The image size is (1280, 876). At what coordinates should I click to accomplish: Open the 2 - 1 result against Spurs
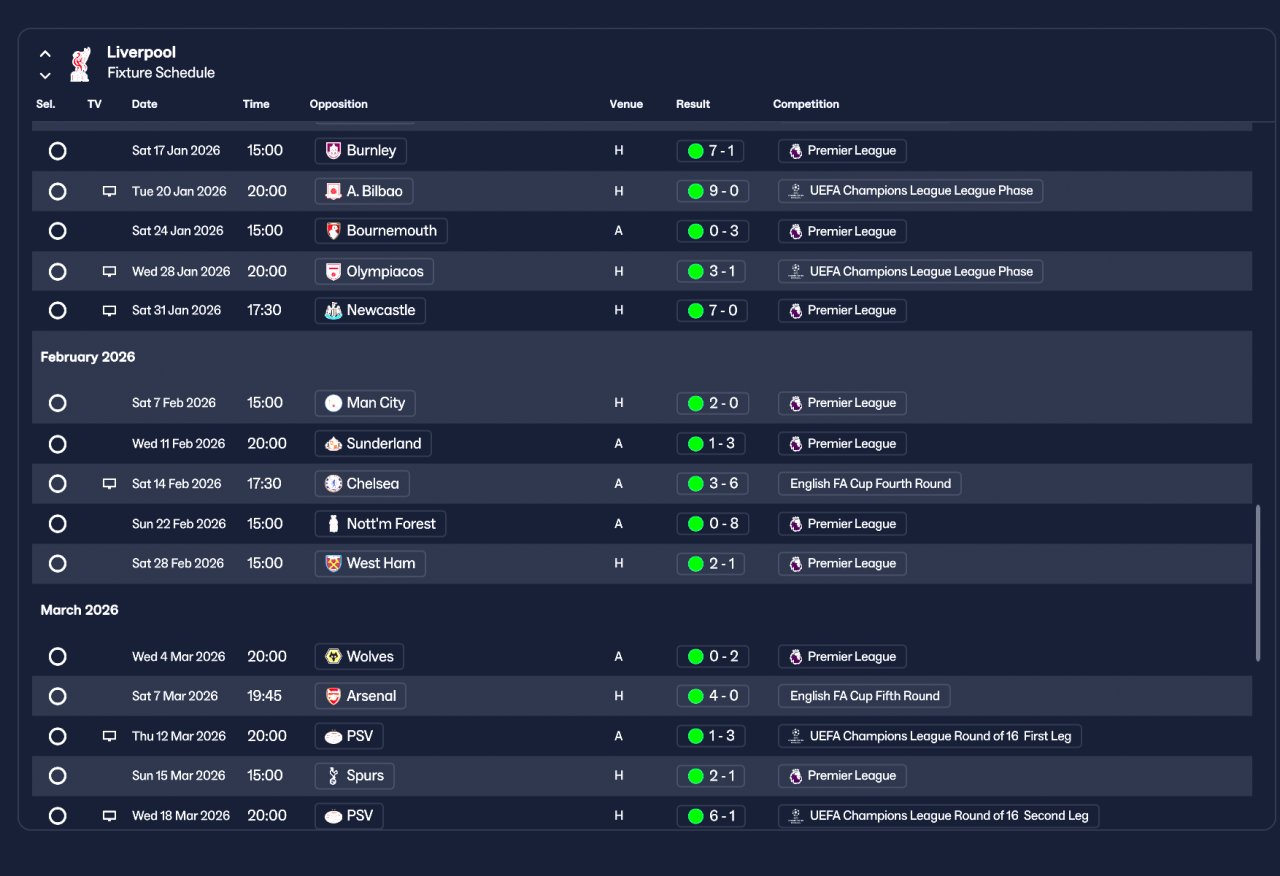pos(711,776)
